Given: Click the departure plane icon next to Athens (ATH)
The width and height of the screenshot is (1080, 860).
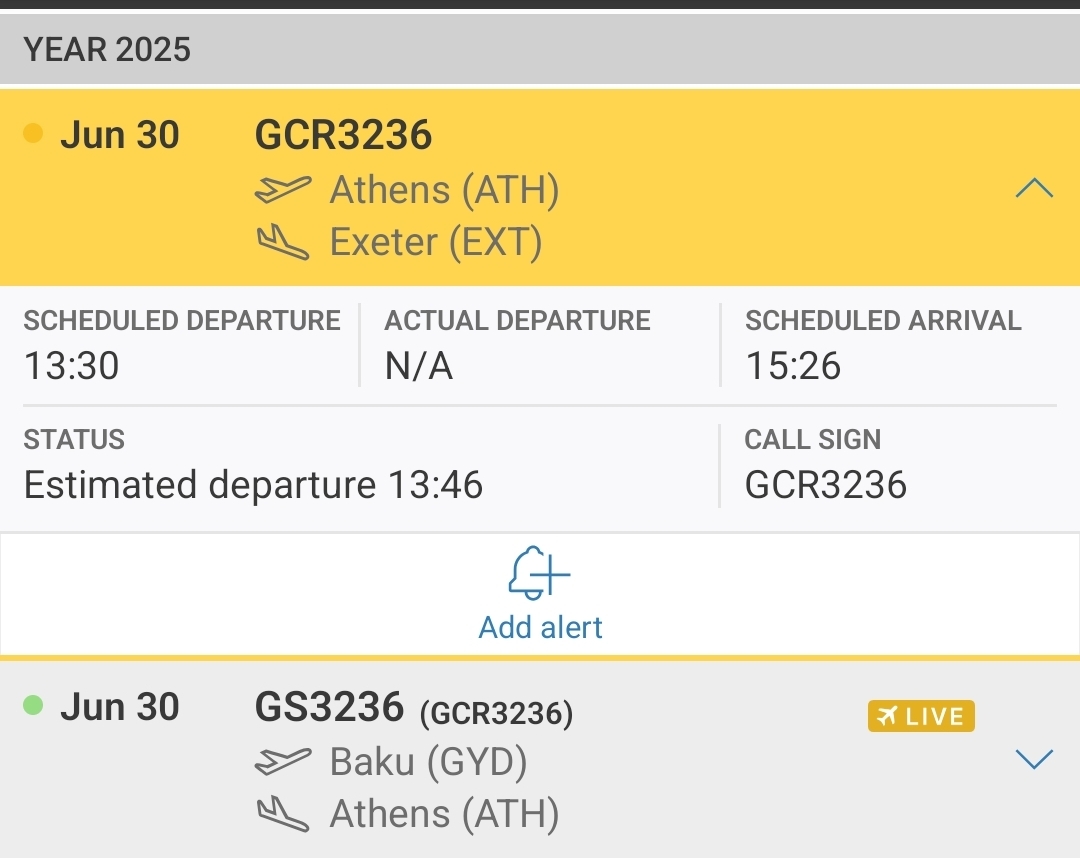Looking at the screenshot, I should coord(285,189).
